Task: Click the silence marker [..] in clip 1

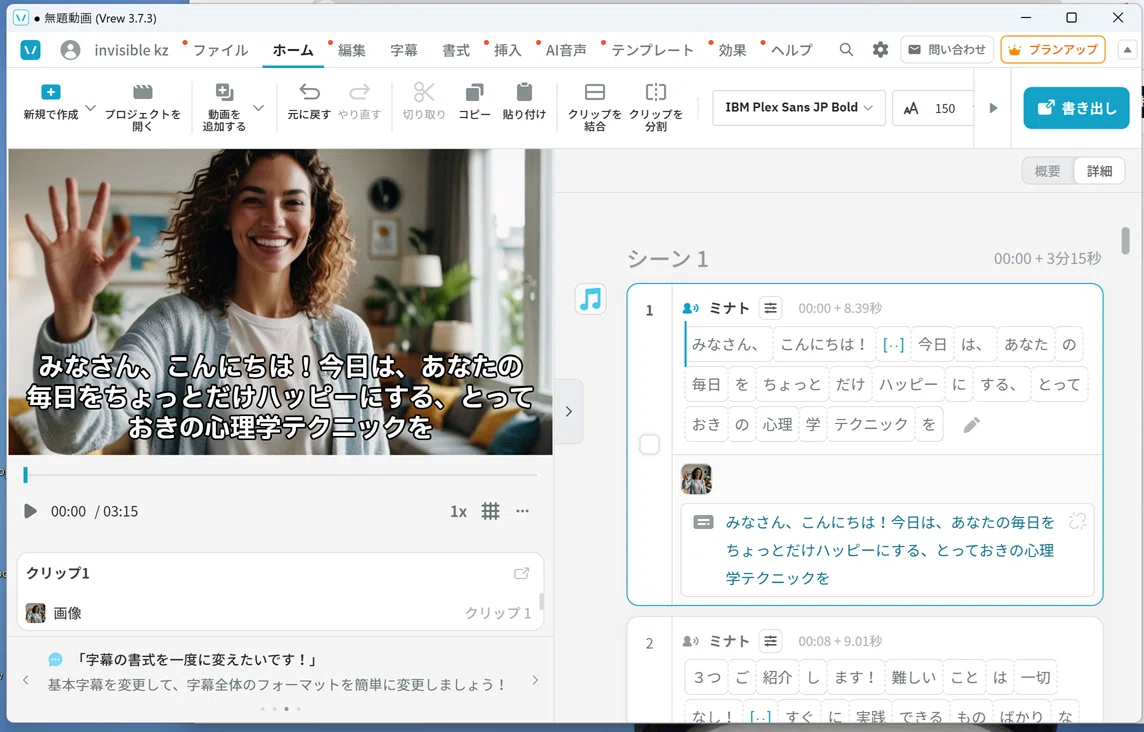Action: point(893,344)
